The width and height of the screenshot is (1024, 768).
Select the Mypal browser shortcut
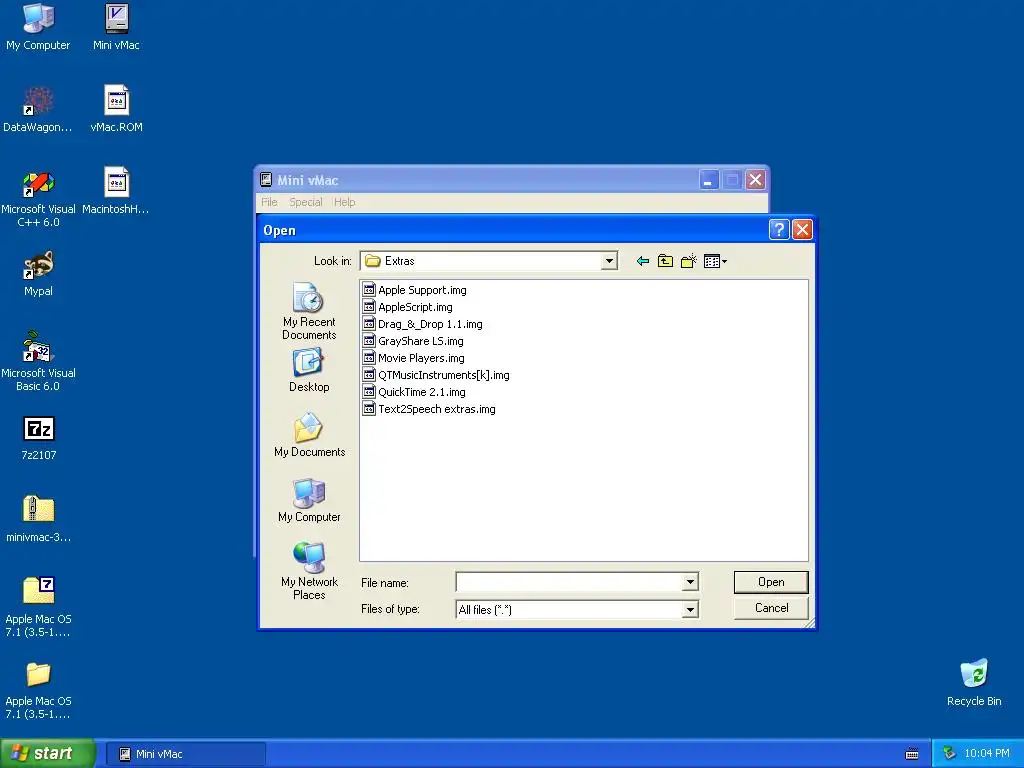tap(38, 273)
